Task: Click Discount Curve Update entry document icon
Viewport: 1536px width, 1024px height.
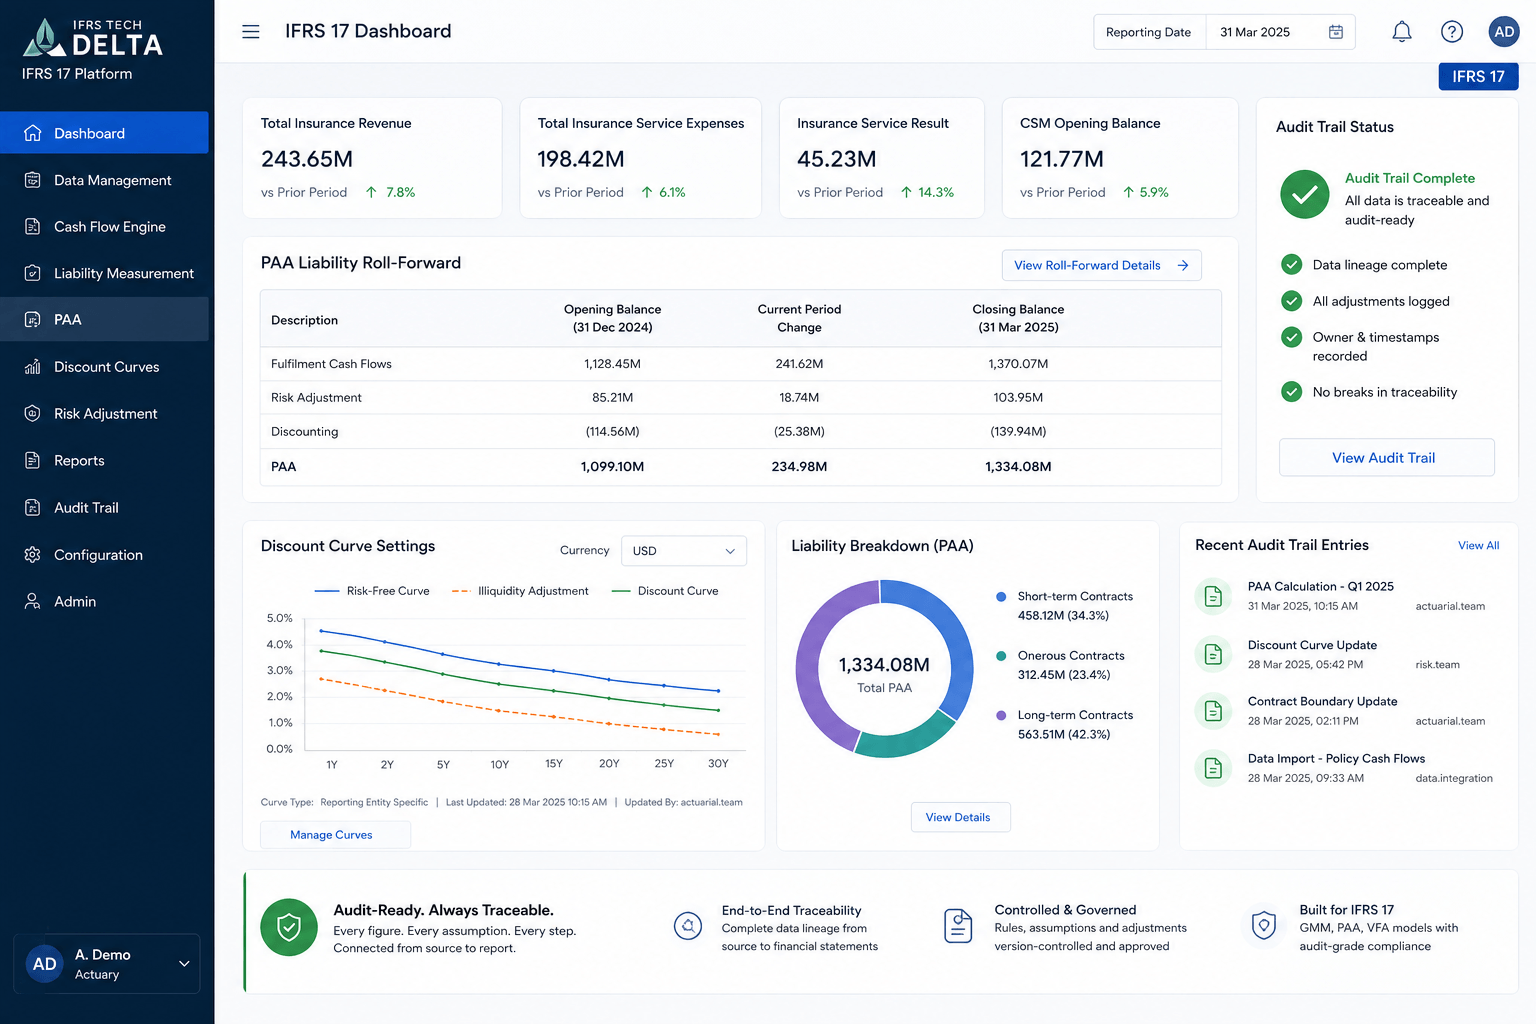Action: click(x=1213, y=654)
